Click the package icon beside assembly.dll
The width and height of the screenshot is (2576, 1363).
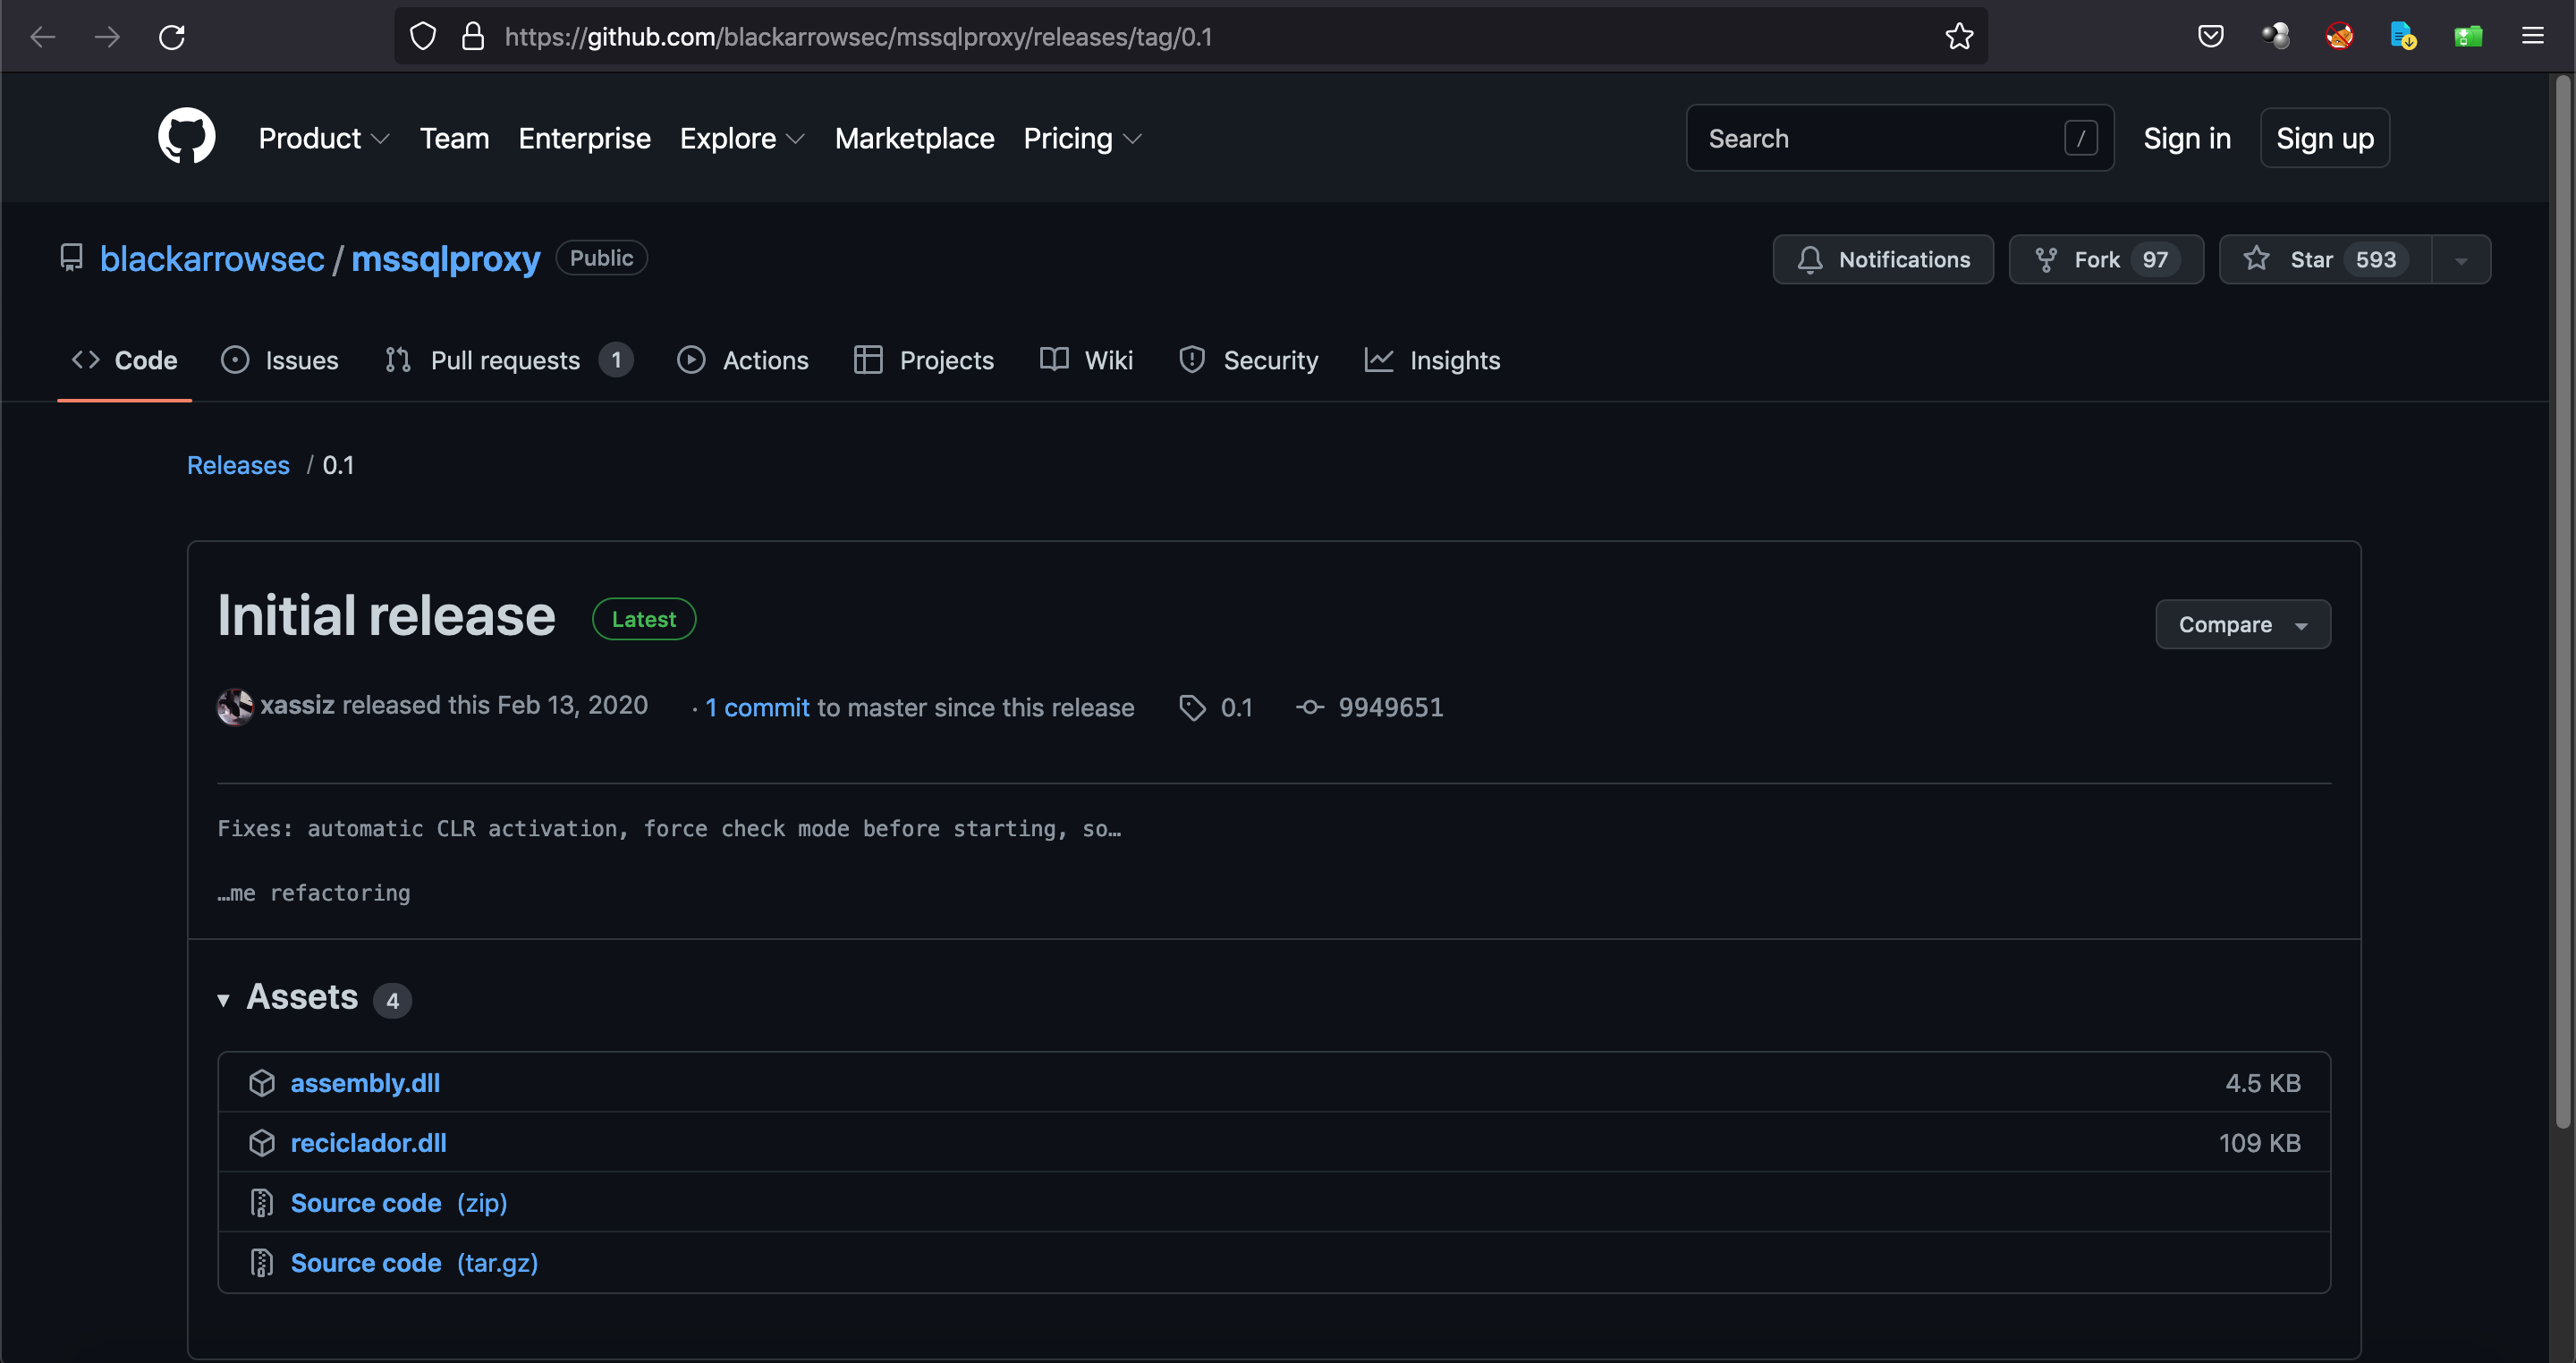tap(261, 1083)
